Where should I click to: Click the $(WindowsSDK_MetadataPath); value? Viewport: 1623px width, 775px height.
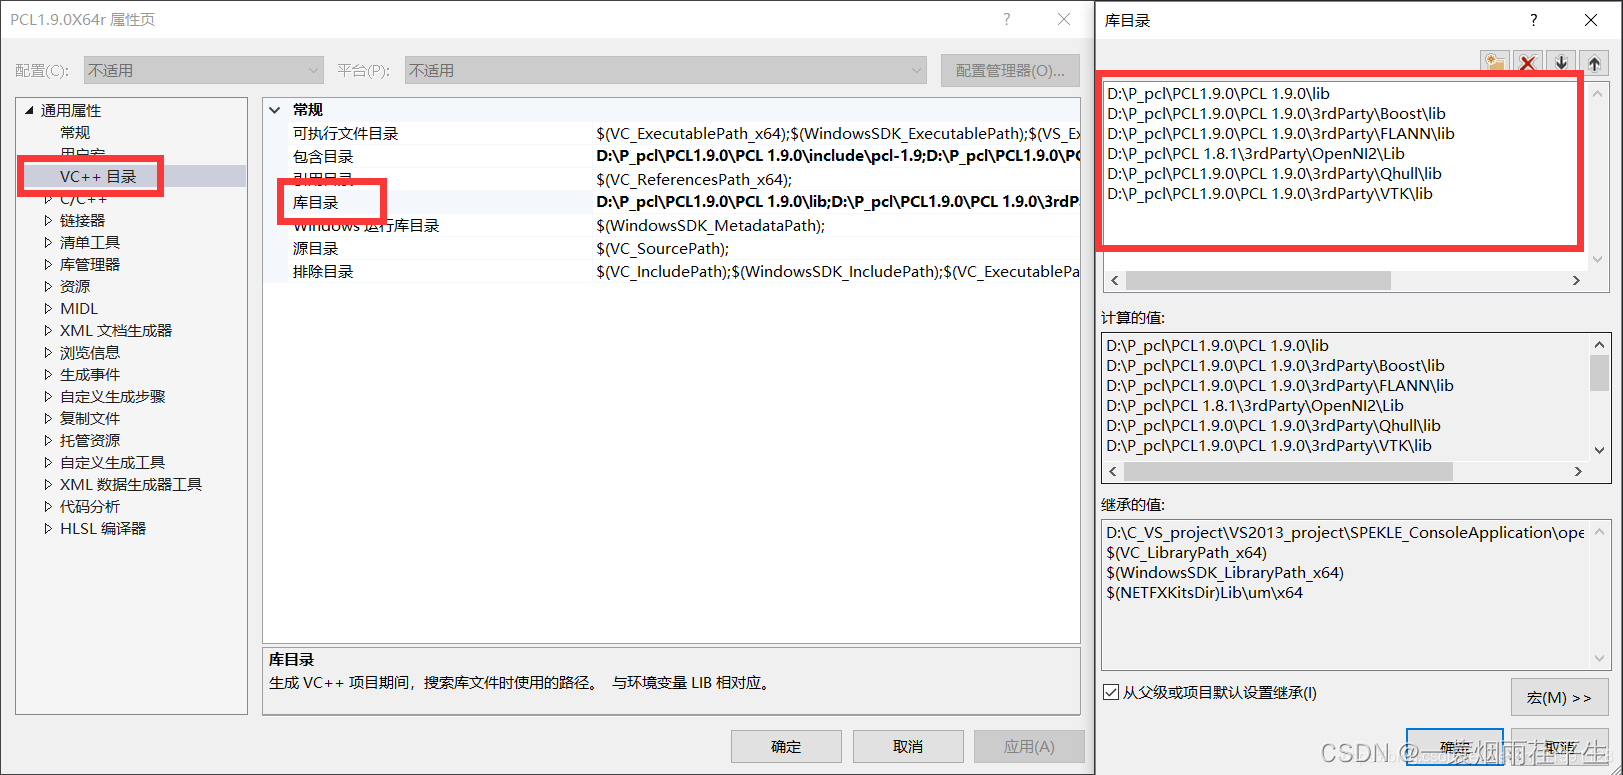710,225
